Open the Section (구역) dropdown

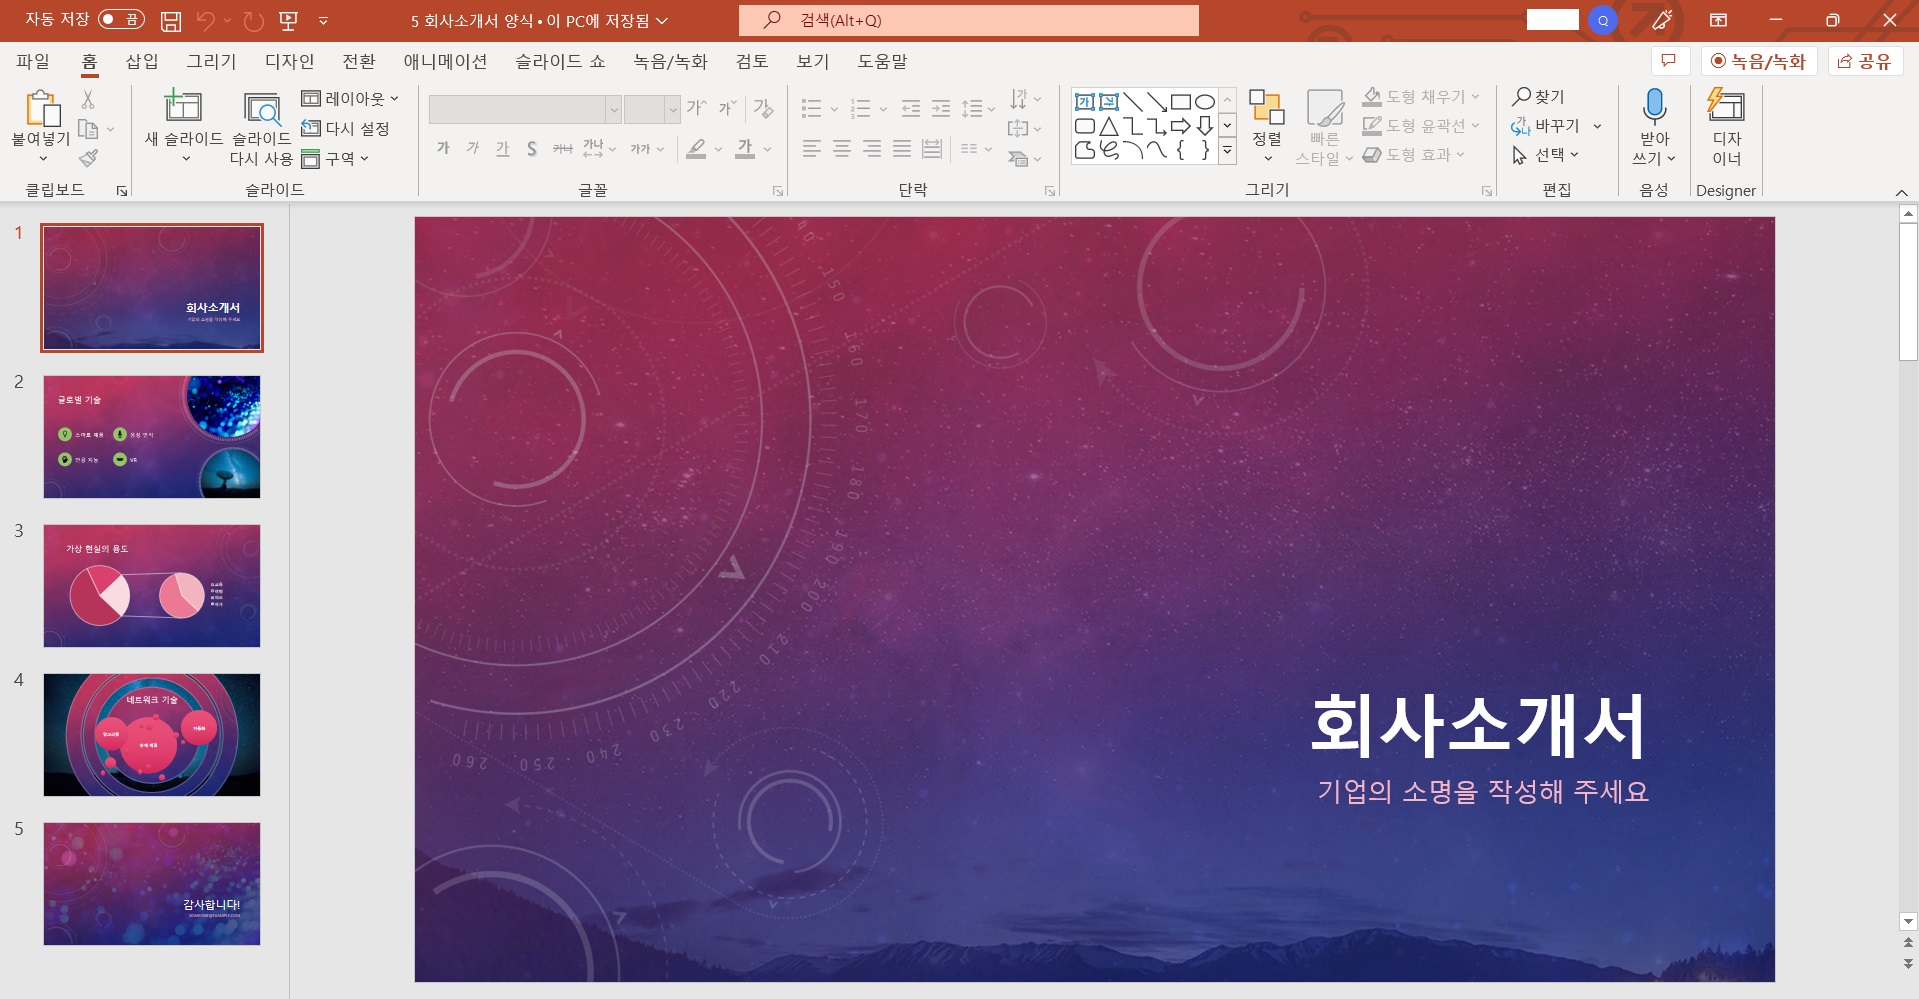[335, 158]
